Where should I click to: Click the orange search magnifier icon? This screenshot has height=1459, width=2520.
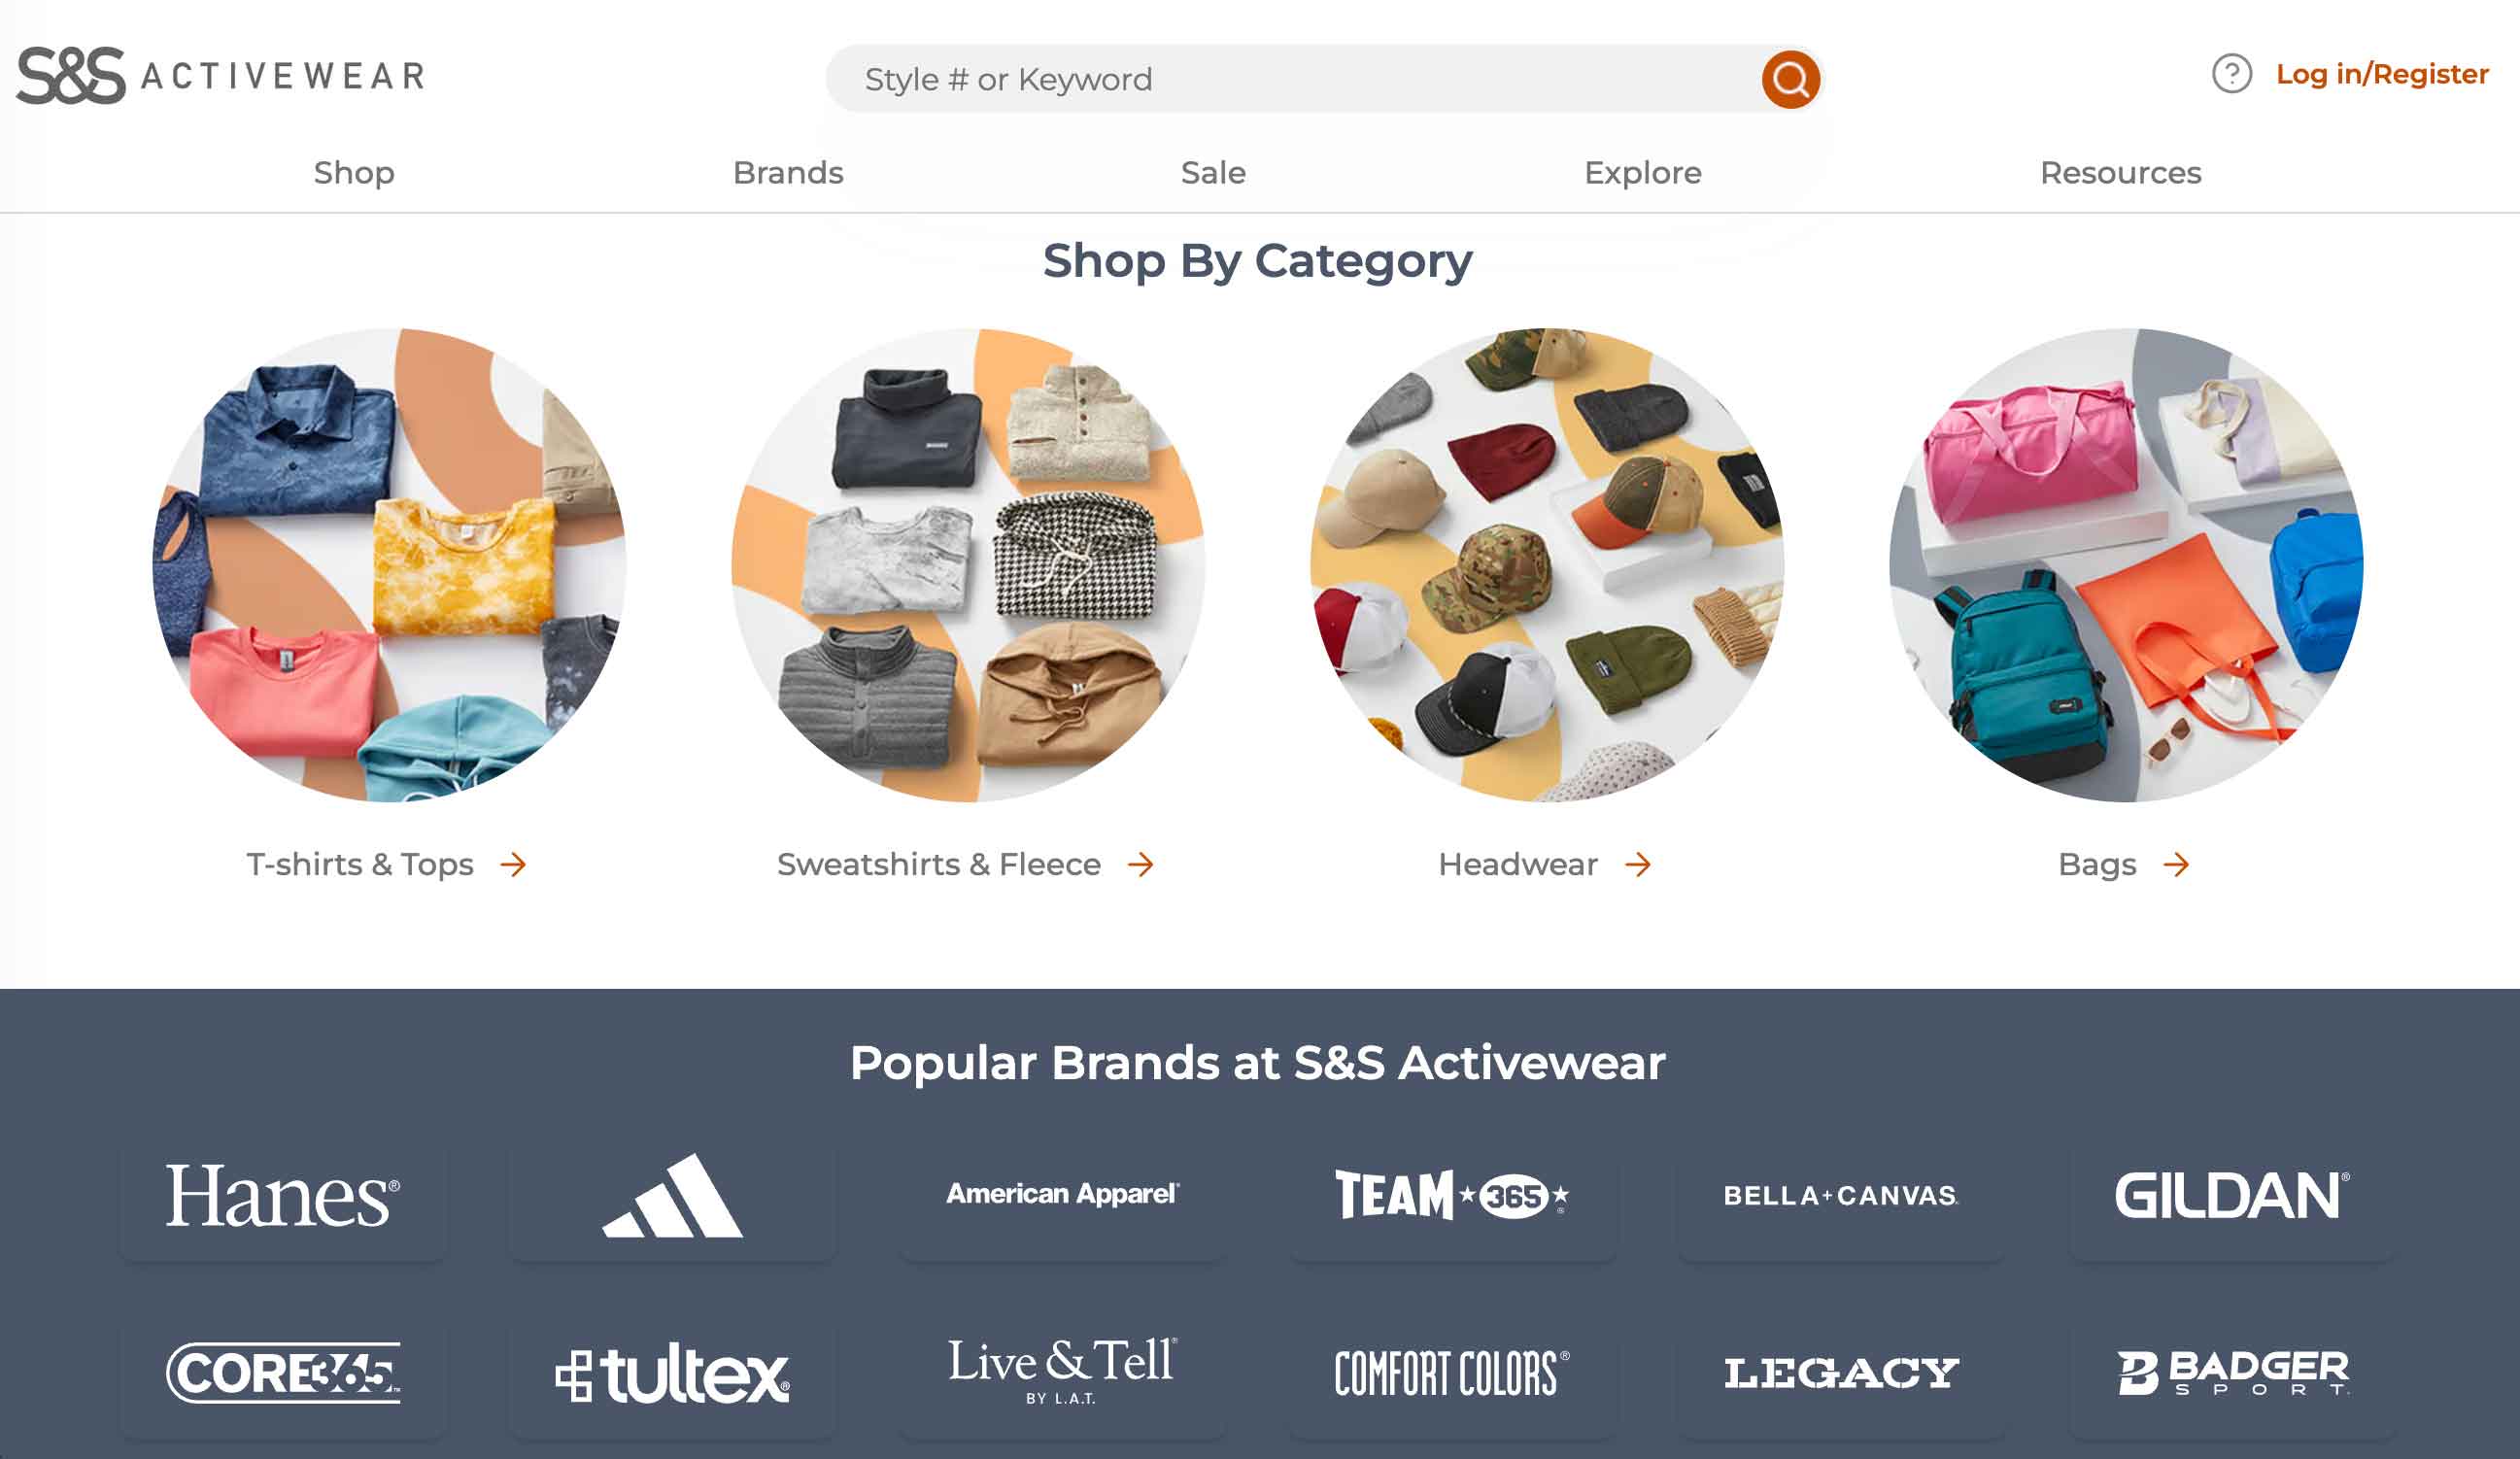coord(1790,79)
